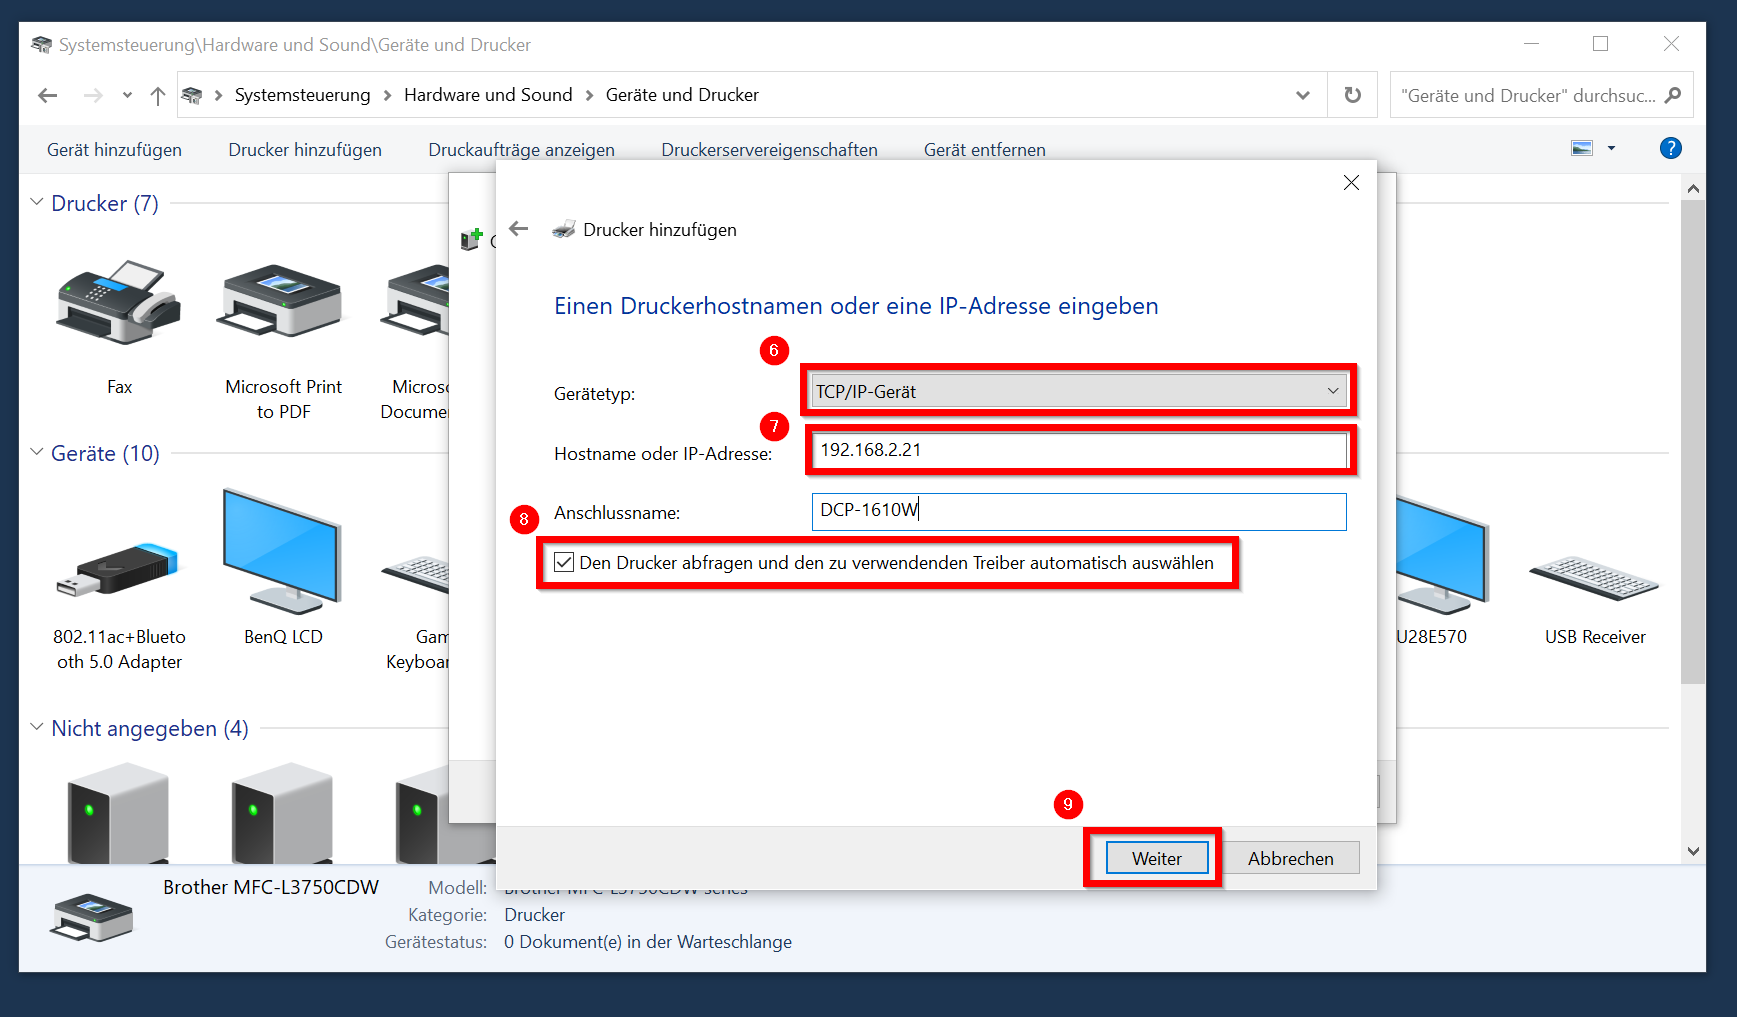
Task: Click scrollbar up arrow
Action: coord(1693,188)
